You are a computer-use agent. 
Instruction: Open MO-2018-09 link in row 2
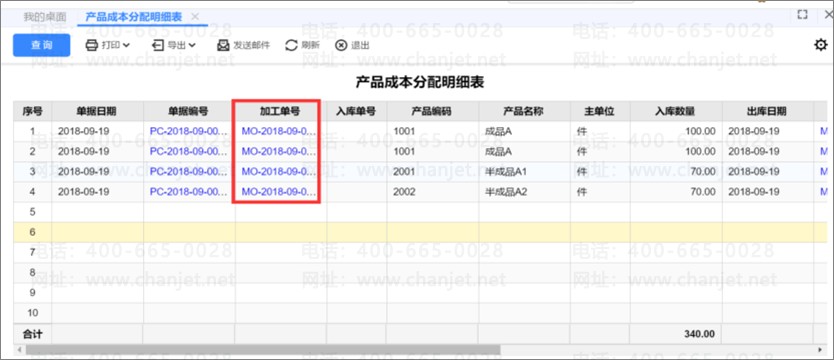(x=279, y=151)
